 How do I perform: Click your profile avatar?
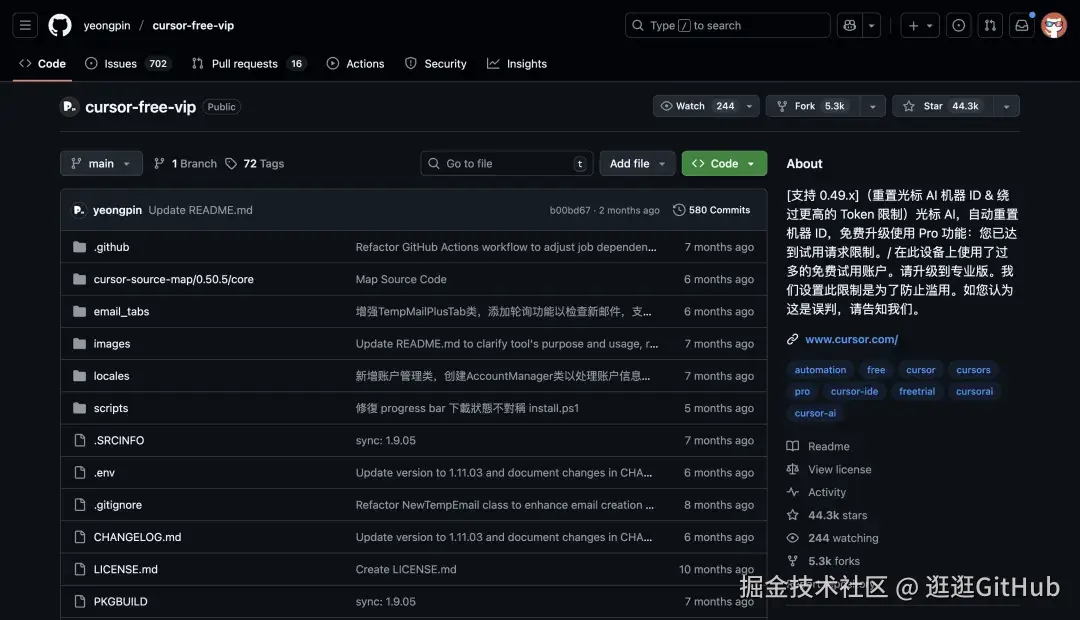(1053, 25)
